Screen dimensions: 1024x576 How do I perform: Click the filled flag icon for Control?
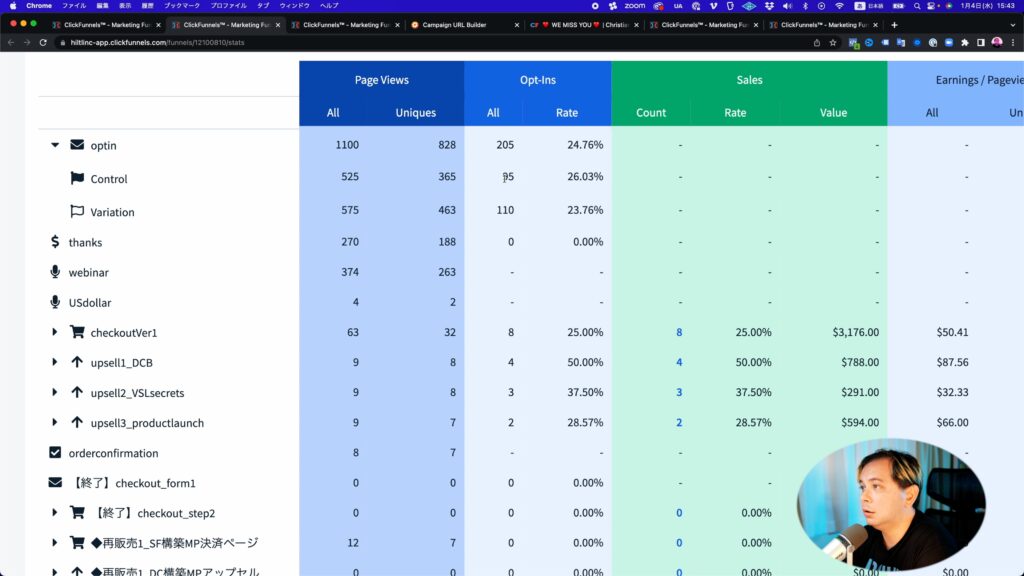pyautogui.click(x=77, y=179)
